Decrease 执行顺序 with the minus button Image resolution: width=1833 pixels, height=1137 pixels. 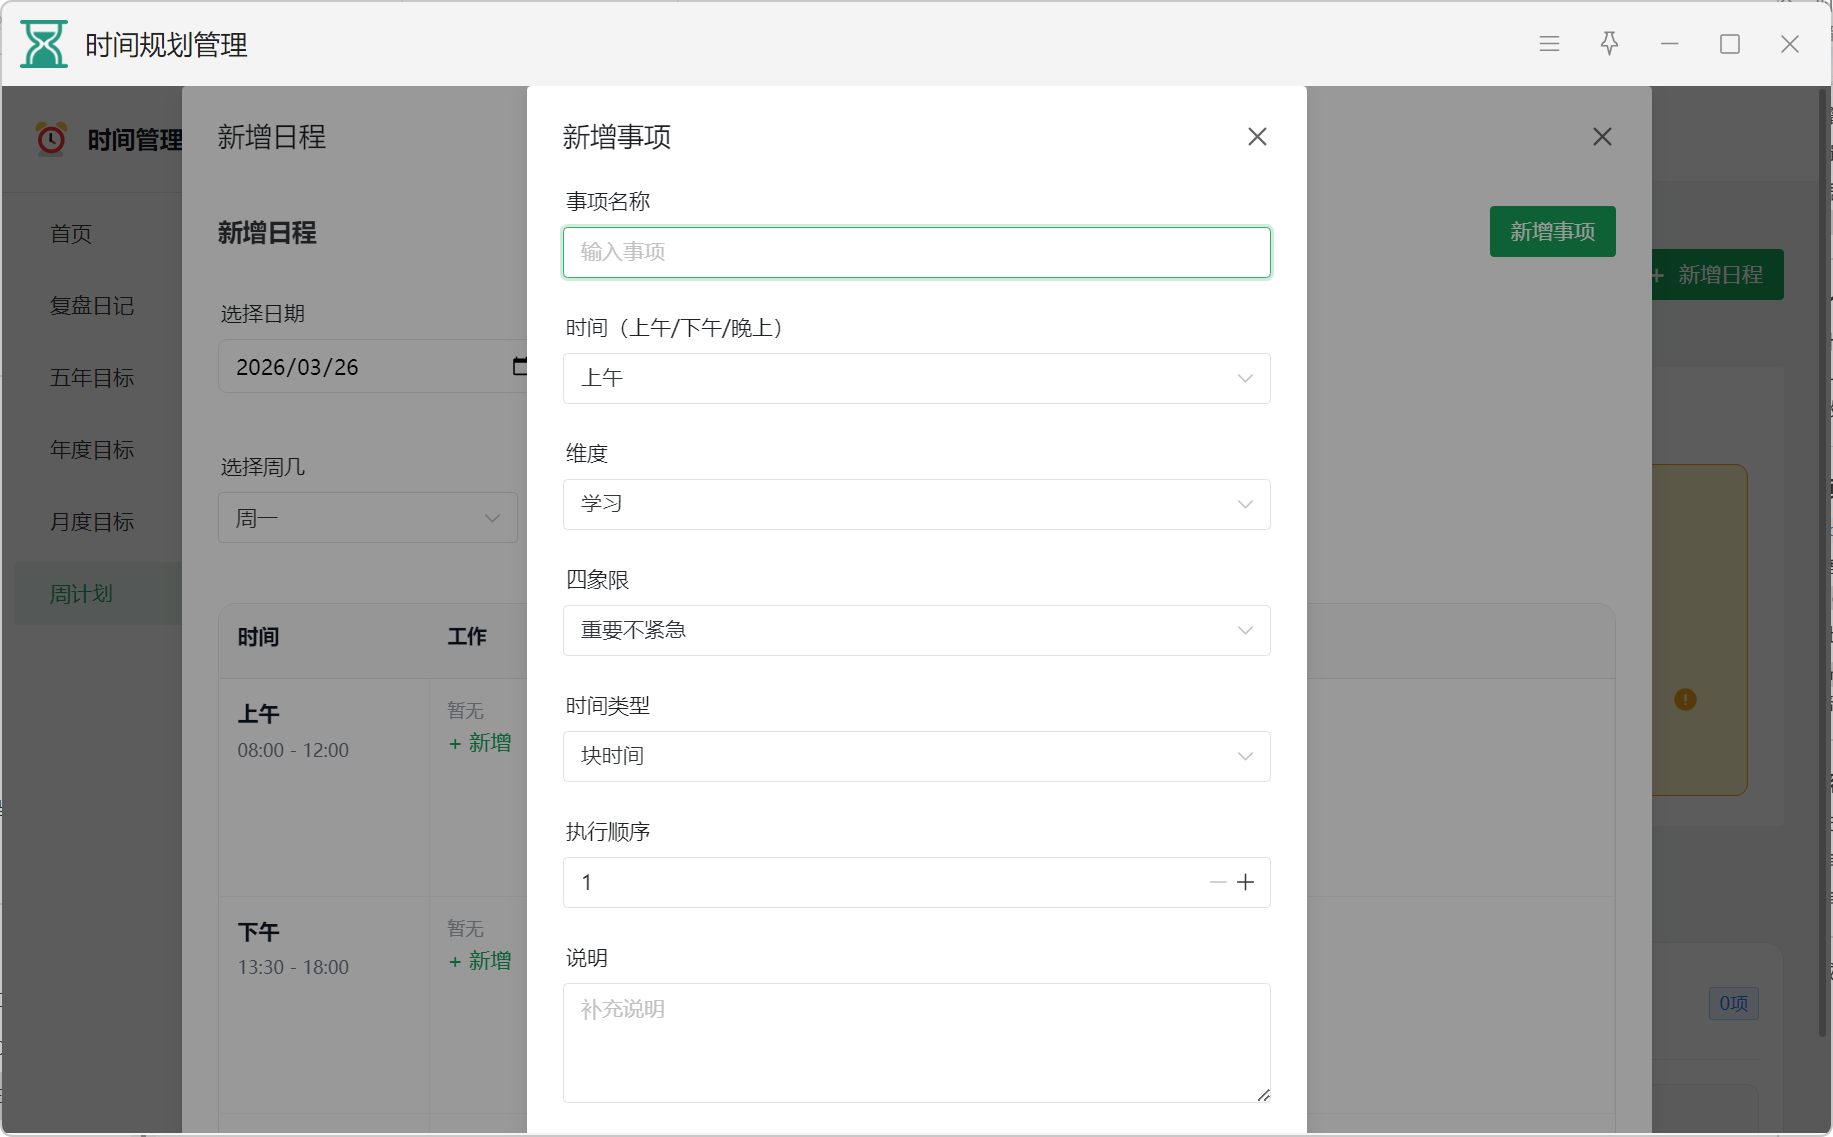point(1217,882)
